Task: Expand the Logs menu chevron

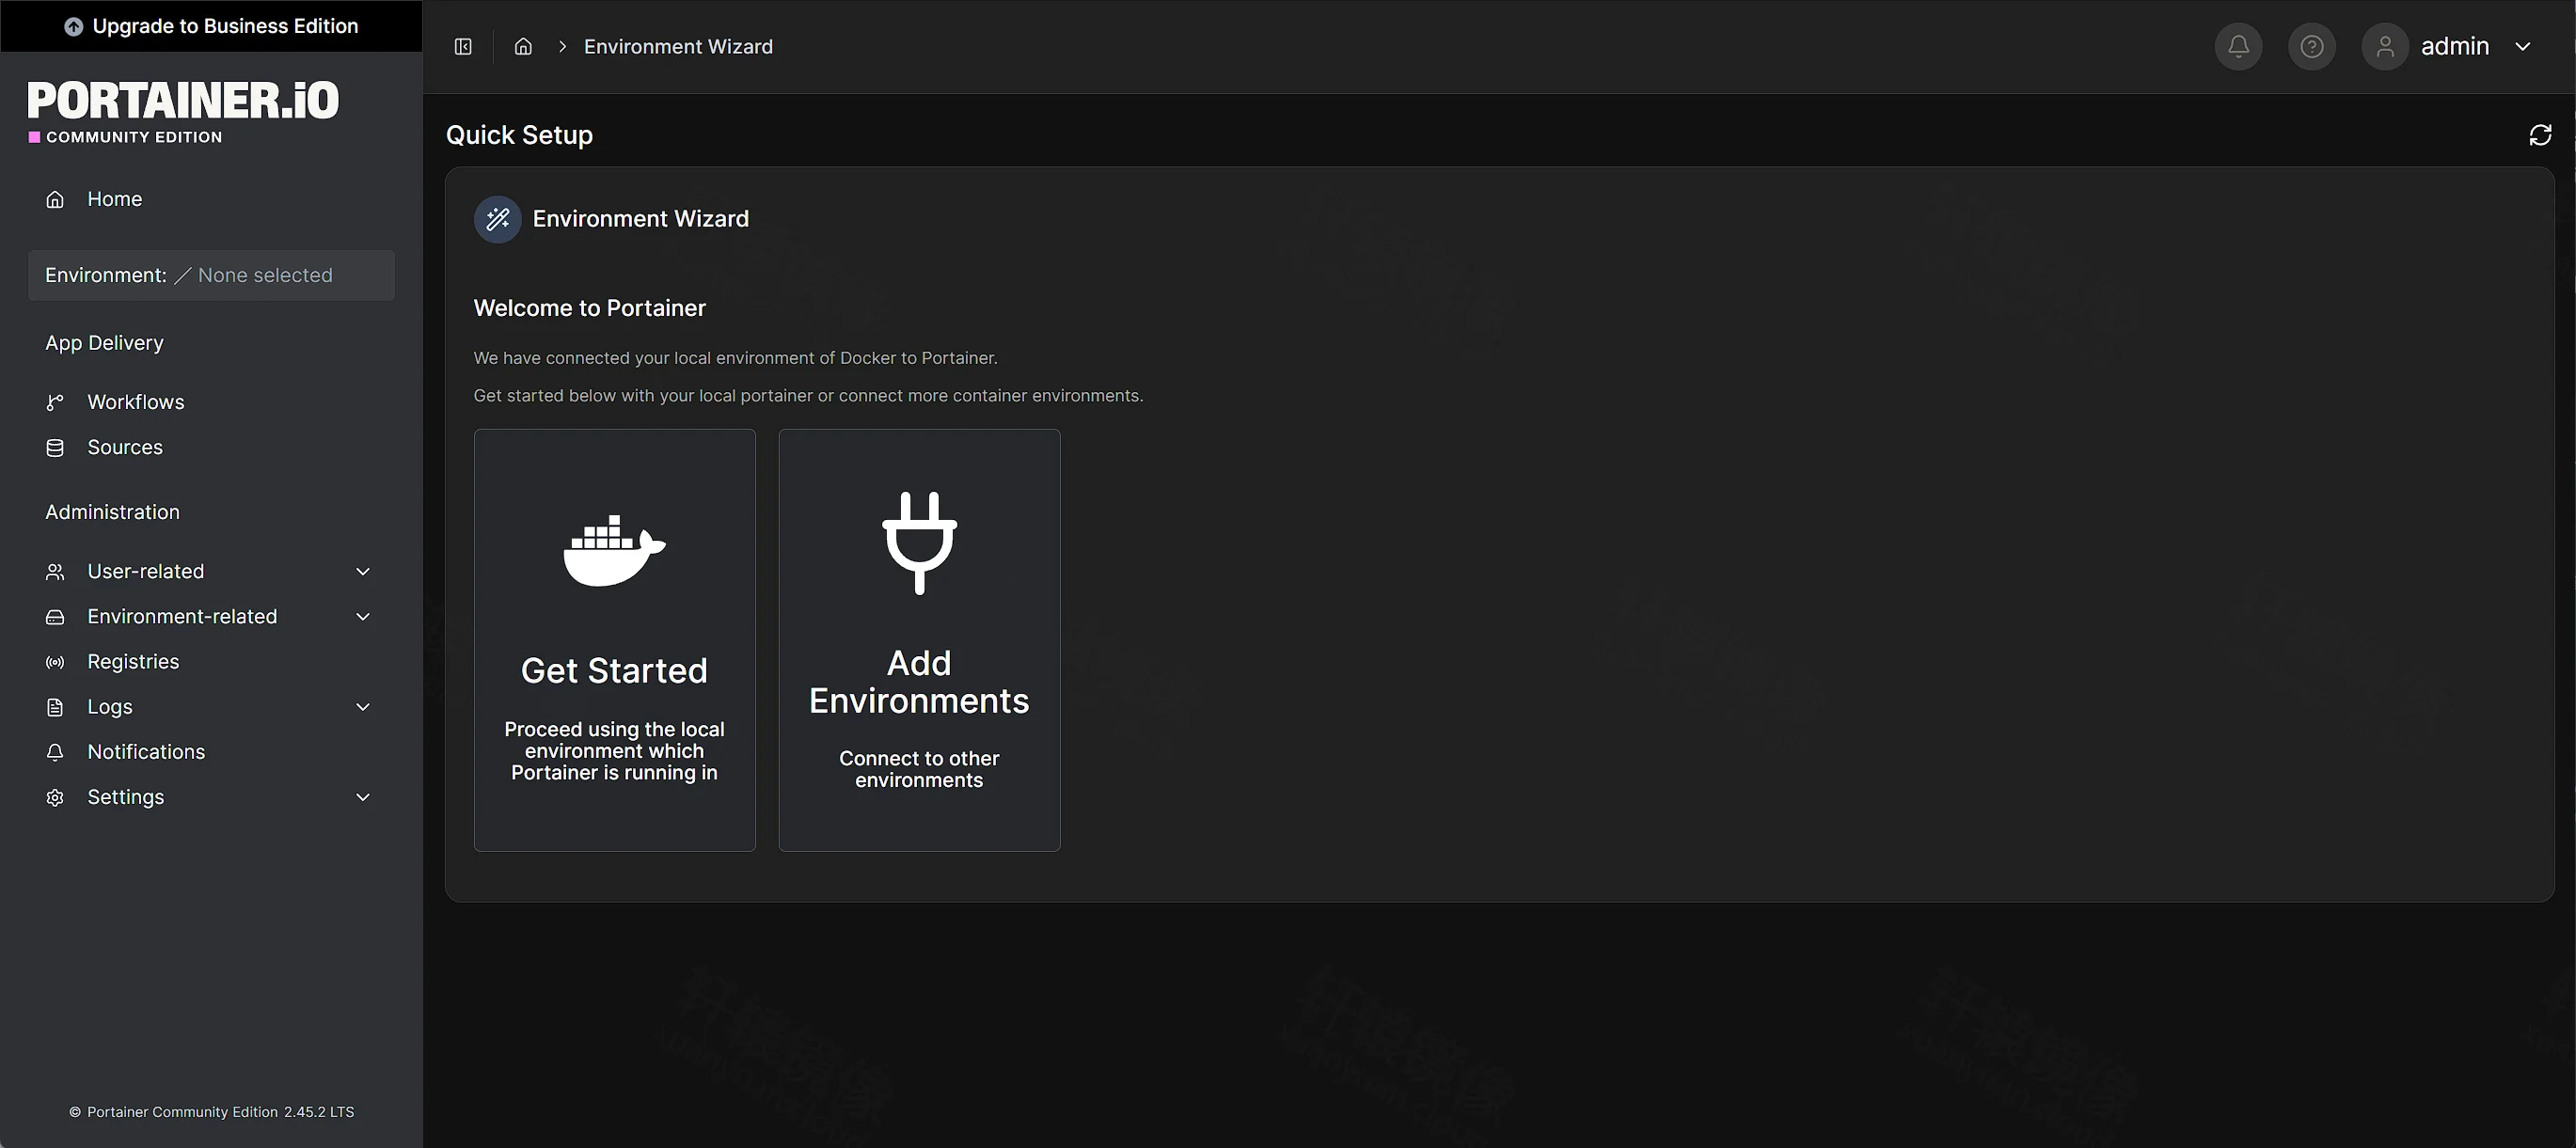Action: pyautogui.click(x=363, y=707)
